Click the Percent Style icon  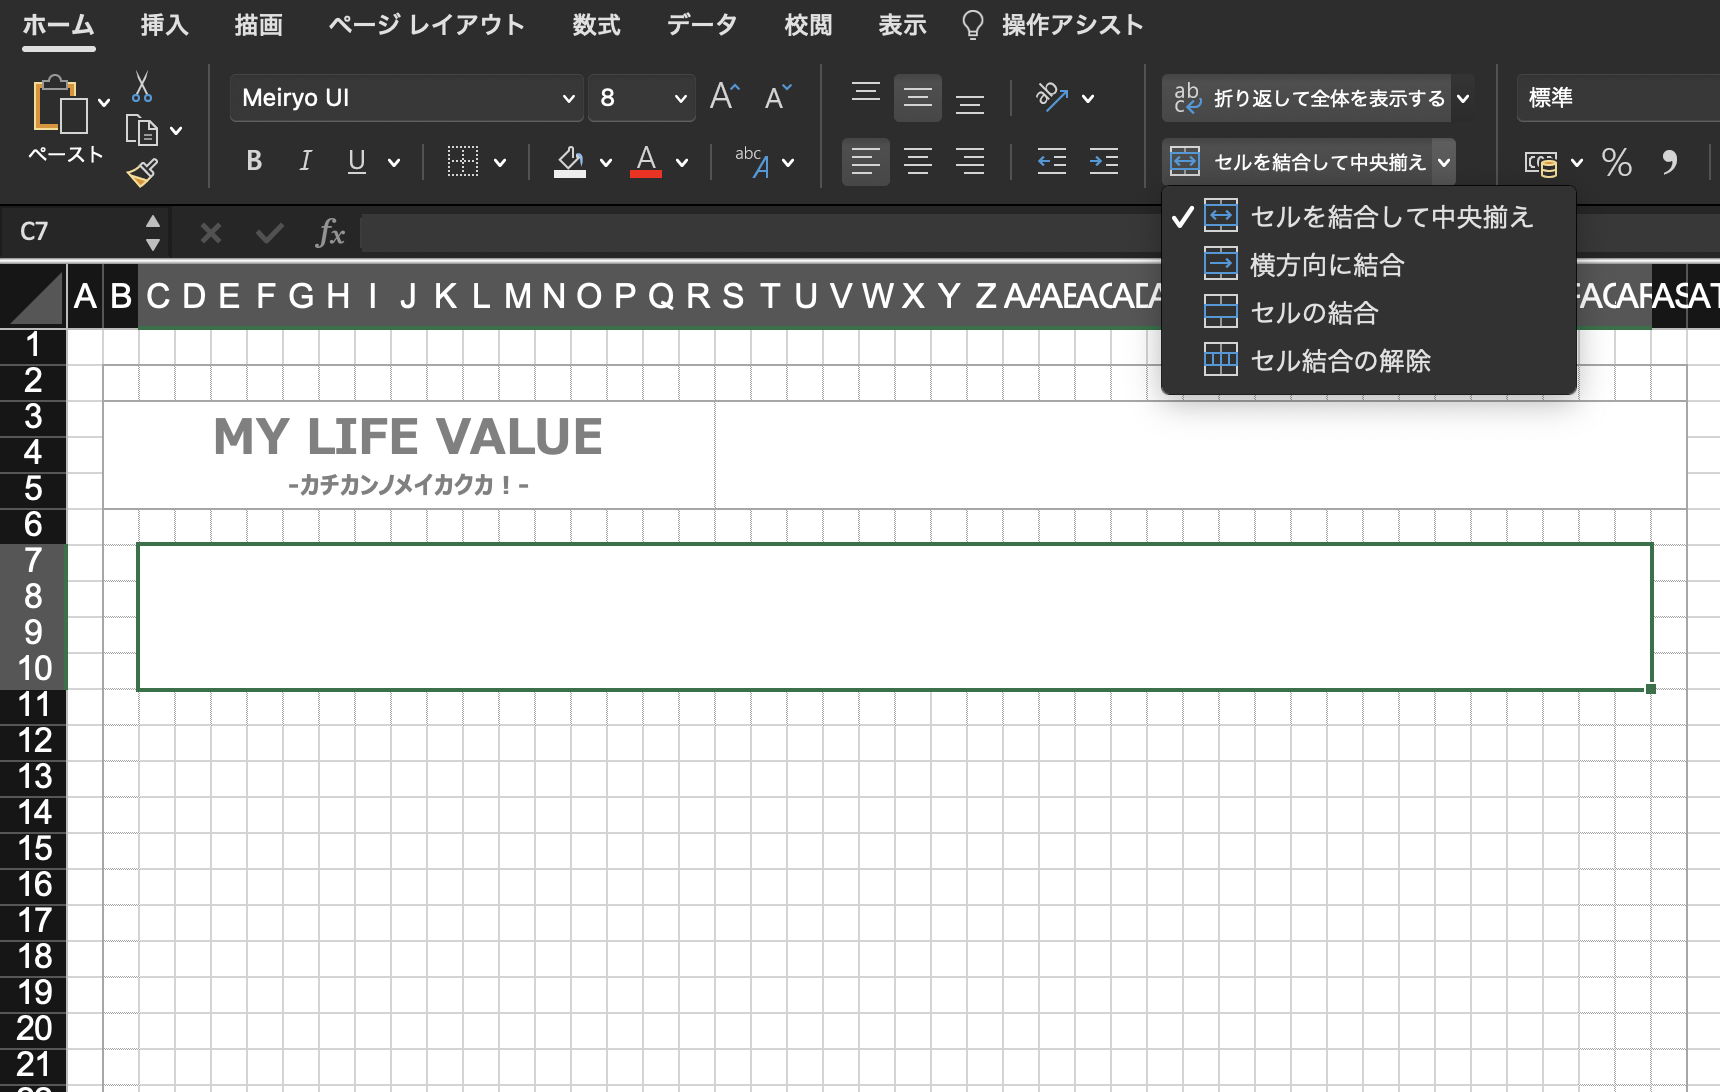tap(1616, 162)
